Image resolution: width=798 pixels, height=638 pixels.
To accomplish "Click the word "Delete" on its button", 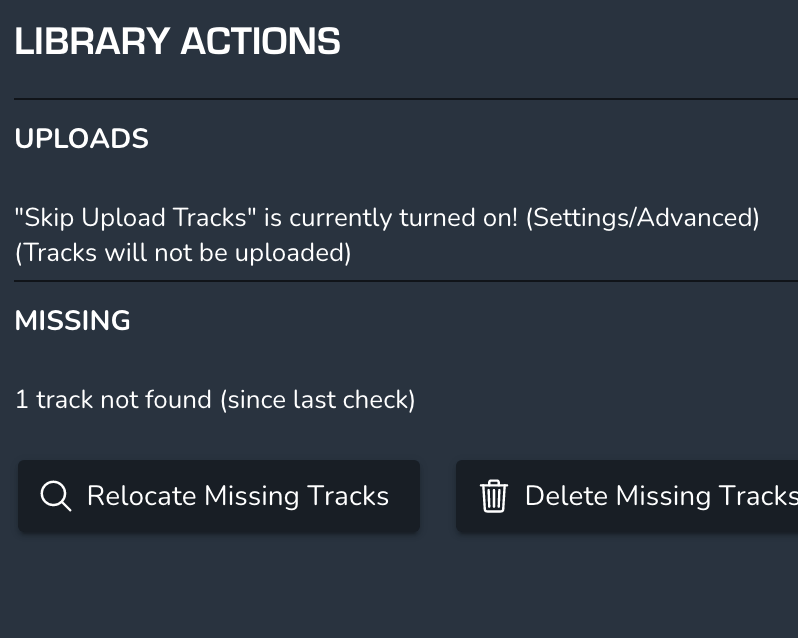I will [566, 496].
